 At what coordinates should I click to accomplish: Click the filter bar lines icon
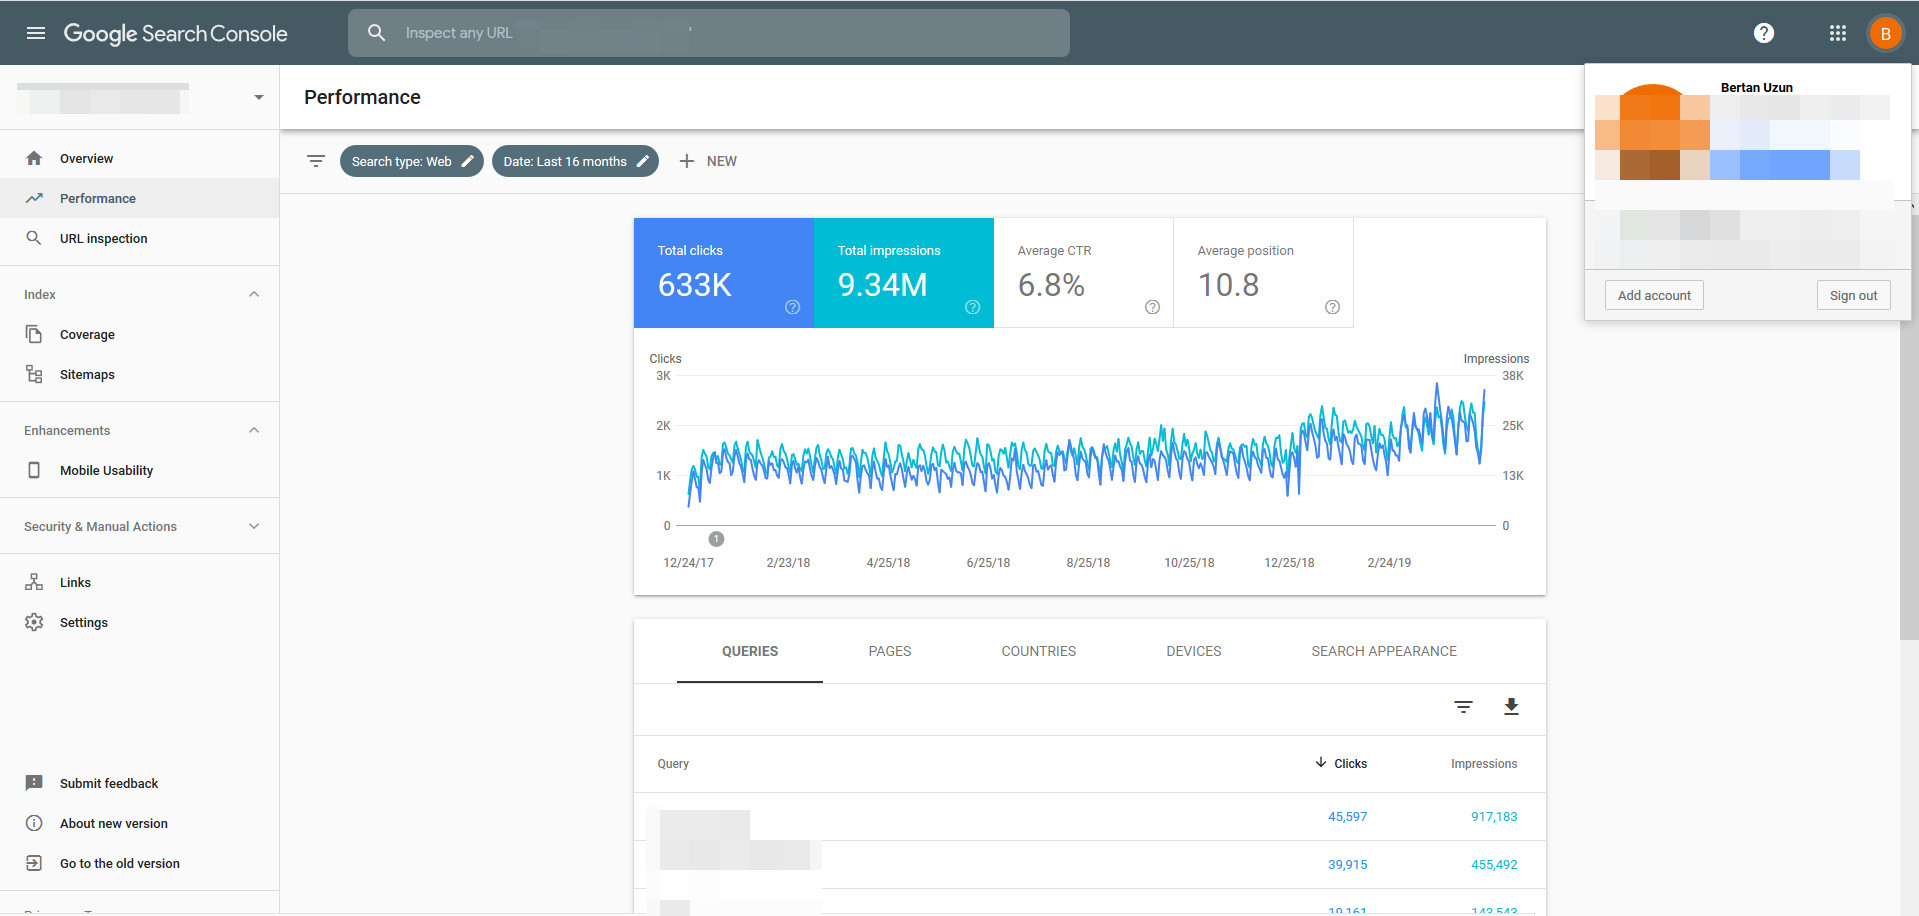click(x=316, y=161)
